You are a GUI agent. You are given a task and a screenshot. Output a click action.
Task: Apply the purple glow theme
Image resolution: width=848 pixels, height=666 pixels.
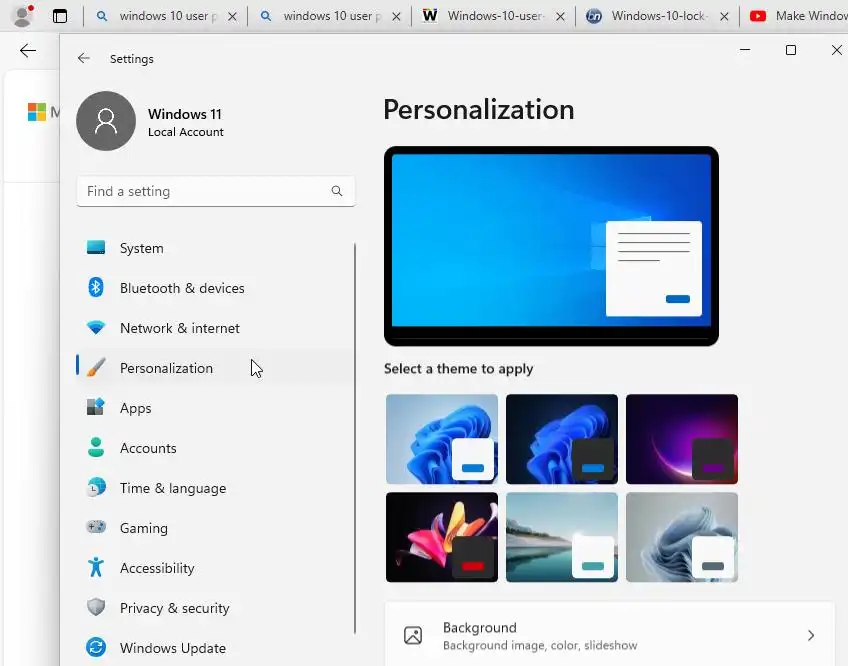681,439
